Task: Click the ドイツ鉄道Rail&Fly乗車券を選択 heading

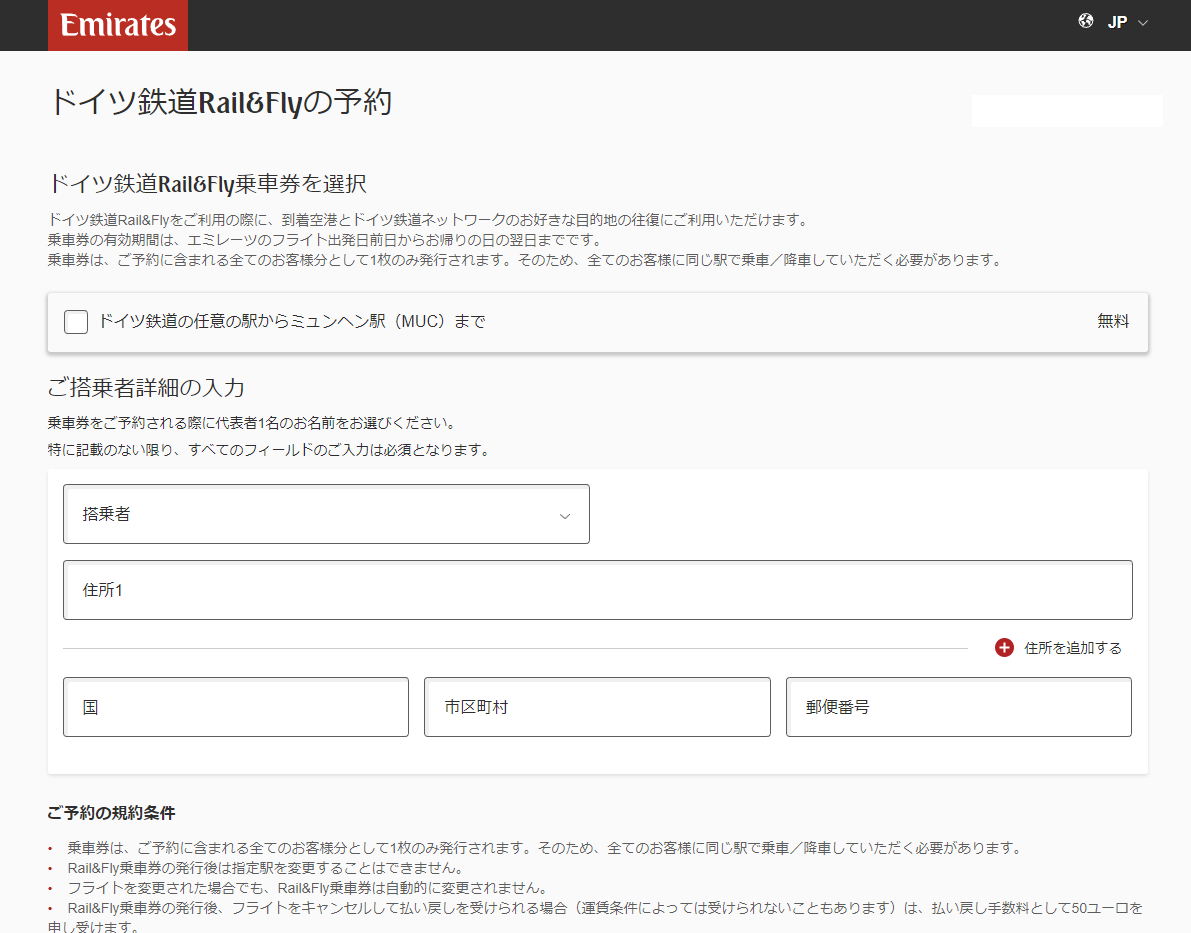Action: [x=207, y=184]
